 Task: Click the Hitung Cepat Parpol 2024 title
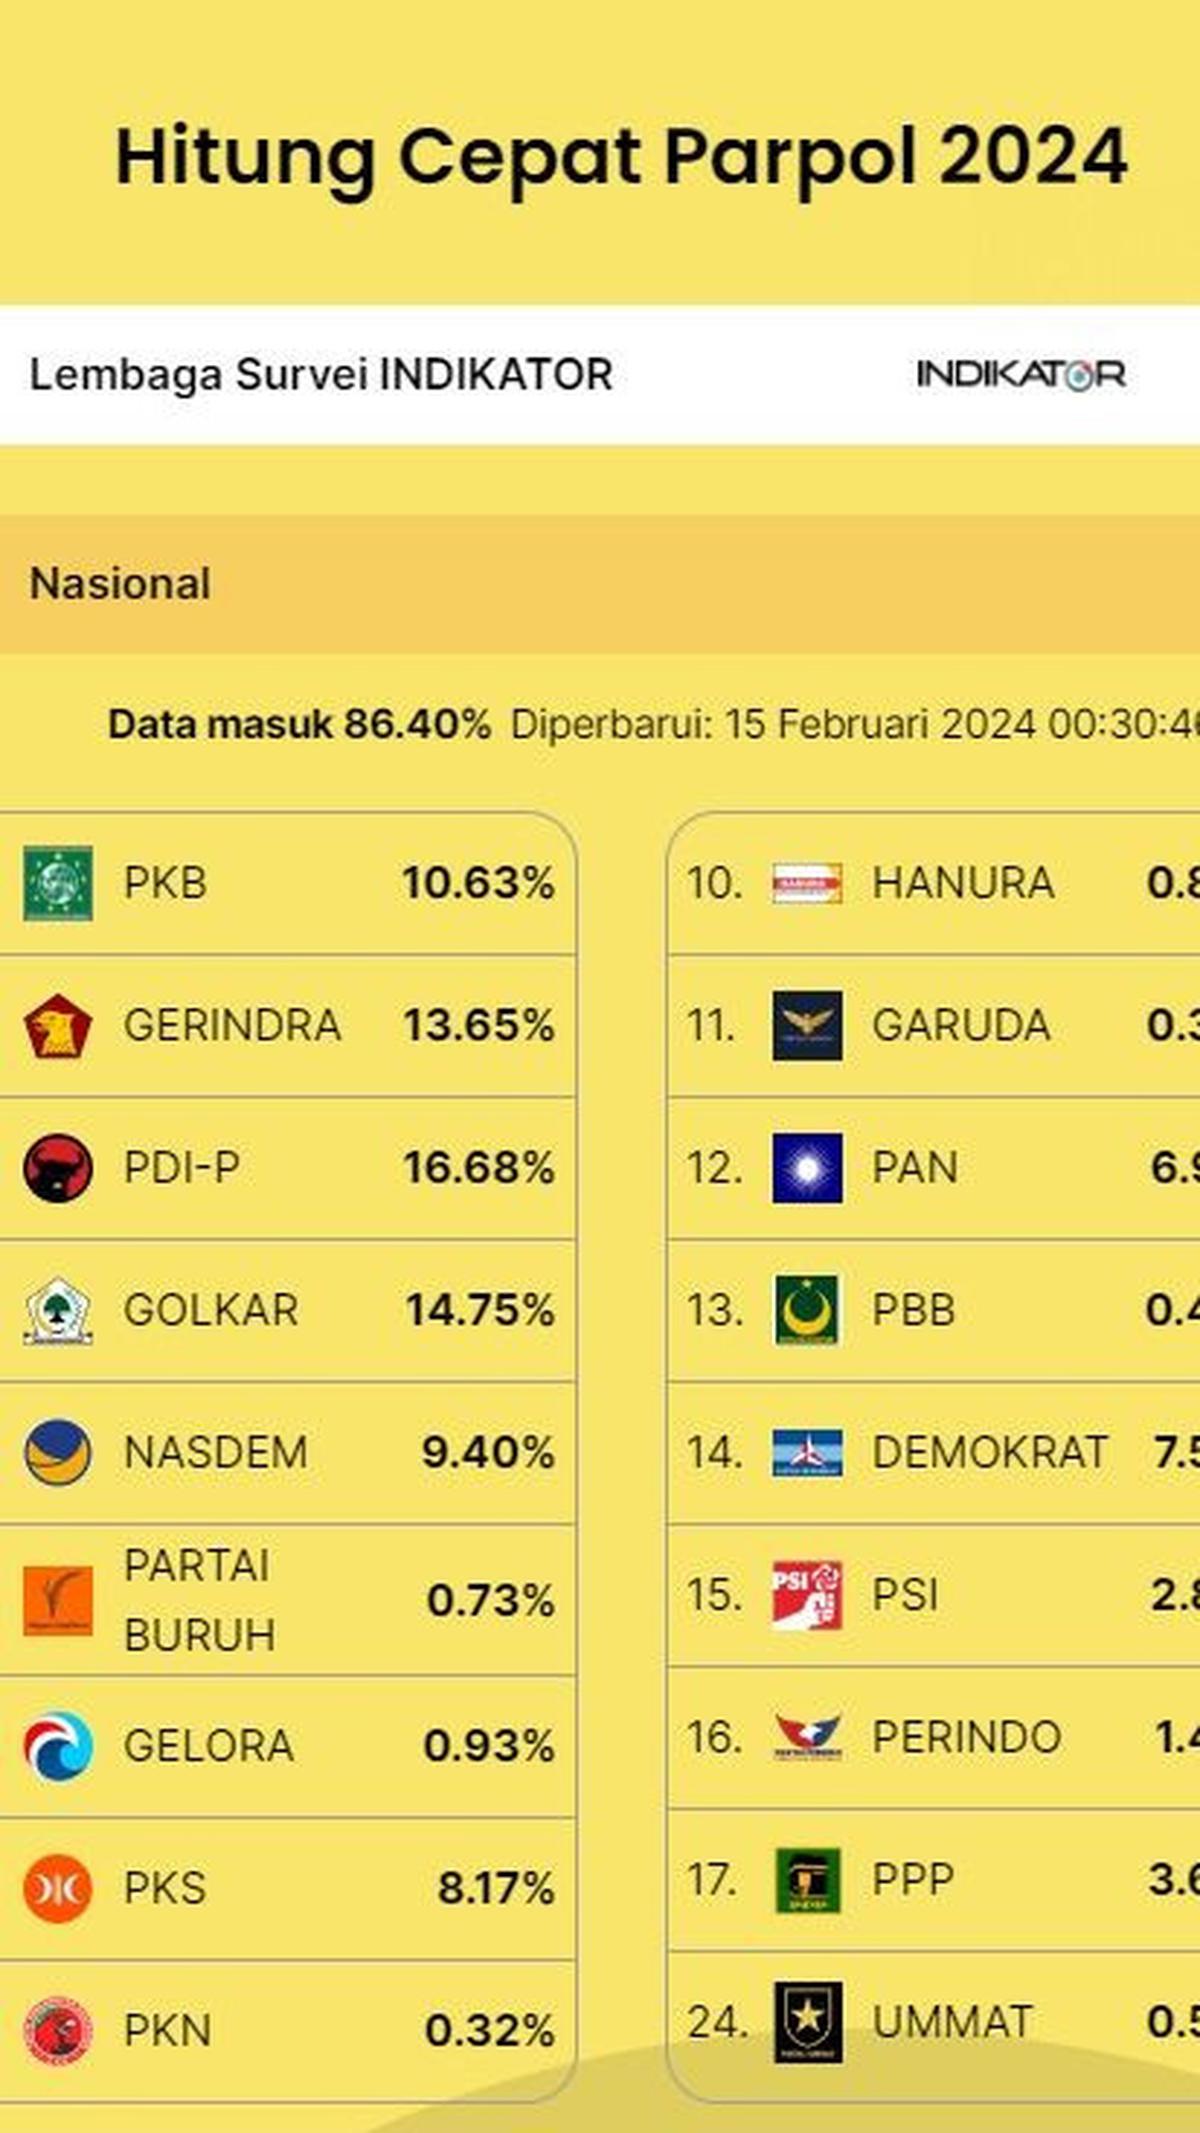[x=621, y=158]
